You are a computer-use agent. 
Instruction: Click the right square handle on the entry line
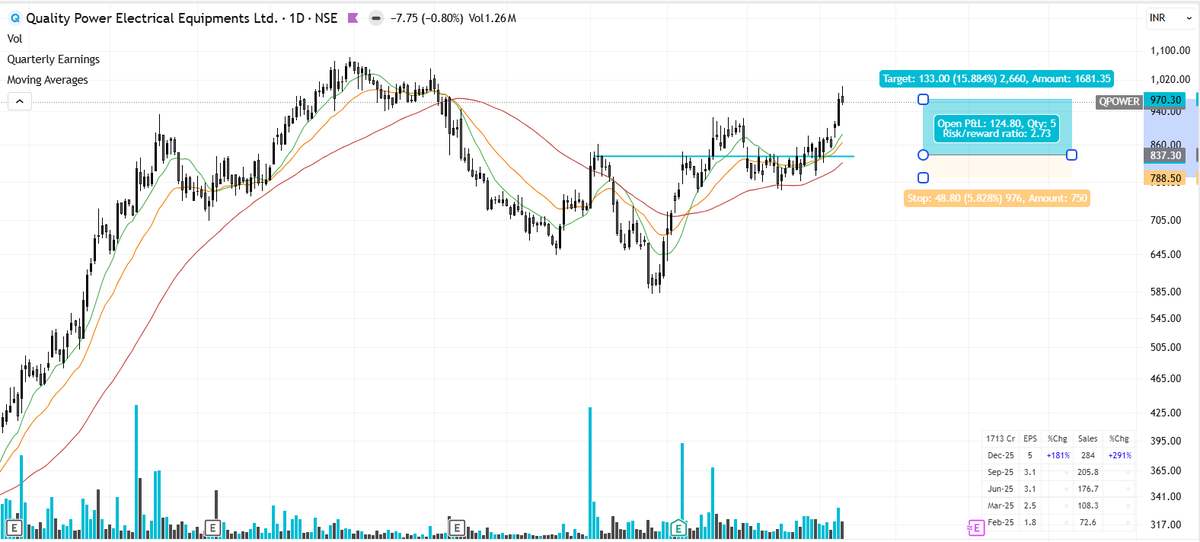coord(1072,155)
